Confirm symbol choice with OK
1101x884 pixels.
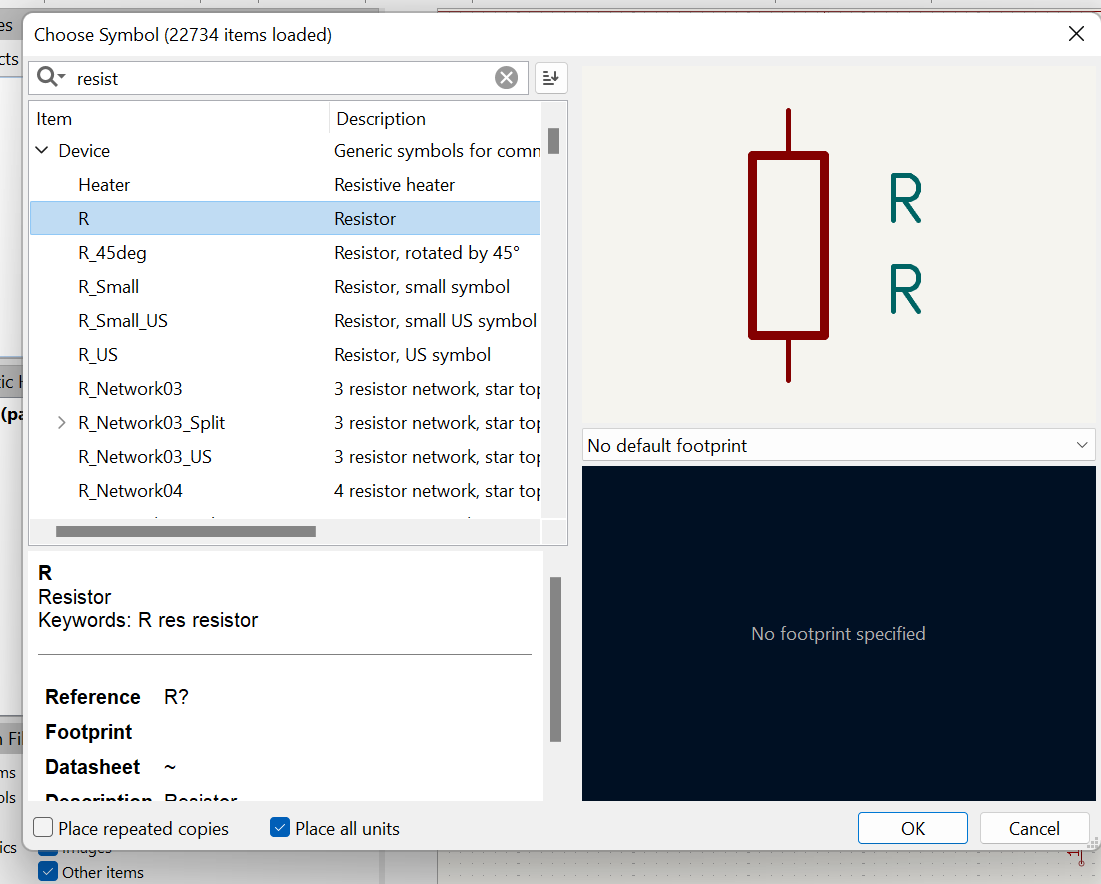(x=912, y=828)
